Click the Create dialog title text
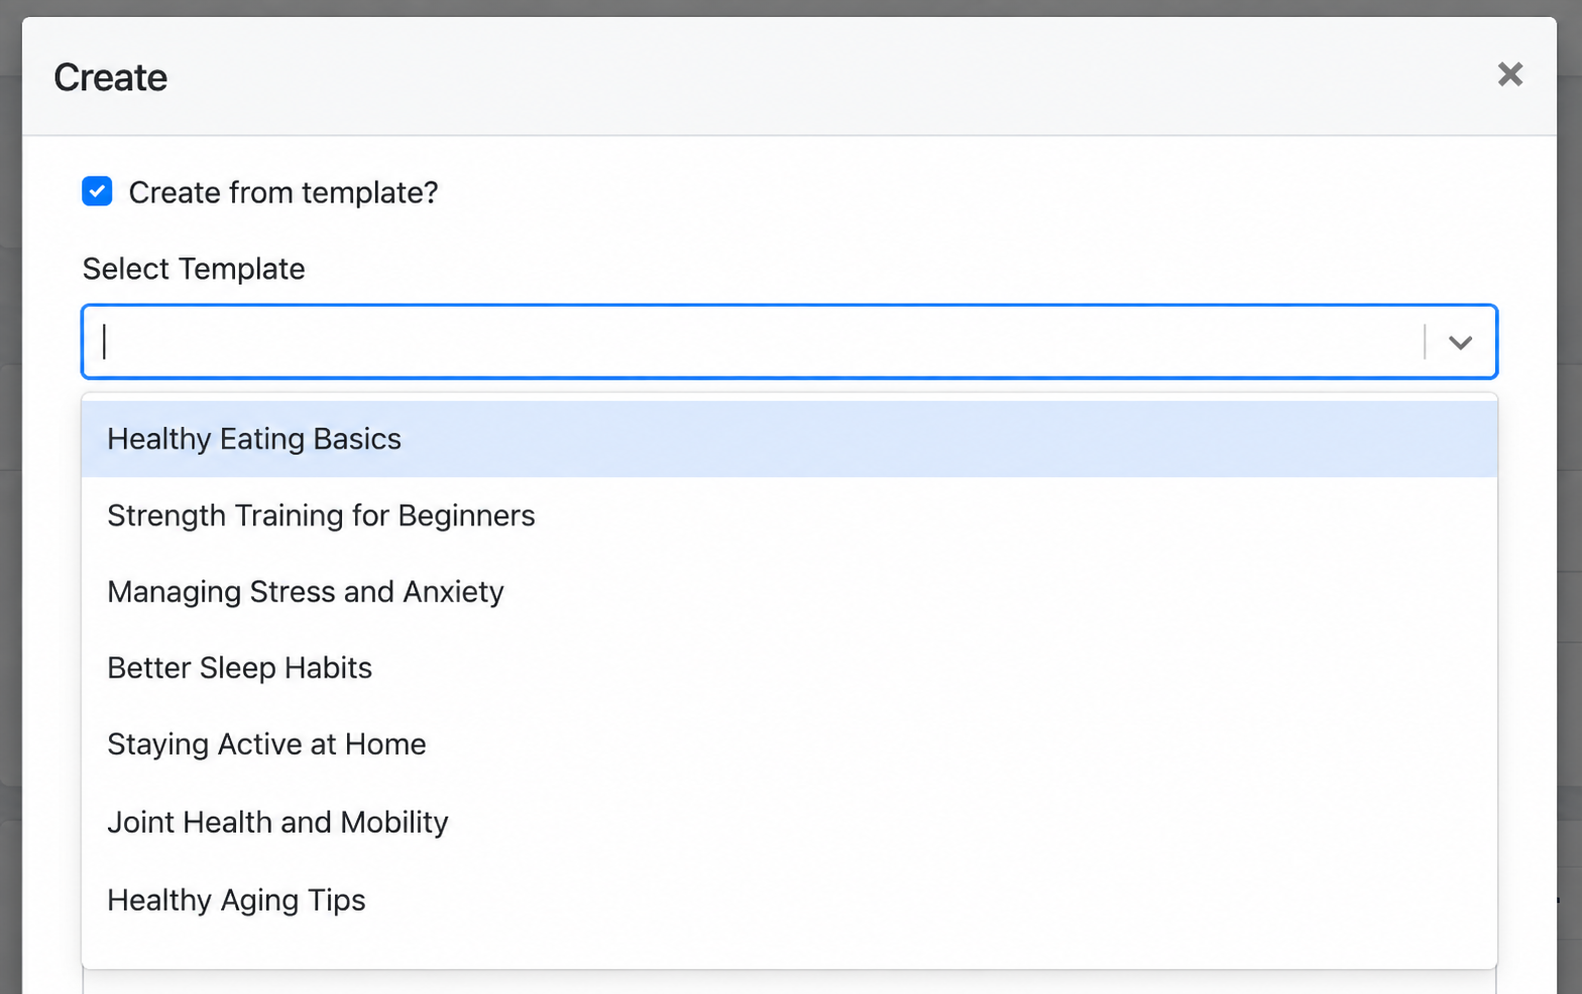Screen dimensions: 1582x994 point(110,77)
